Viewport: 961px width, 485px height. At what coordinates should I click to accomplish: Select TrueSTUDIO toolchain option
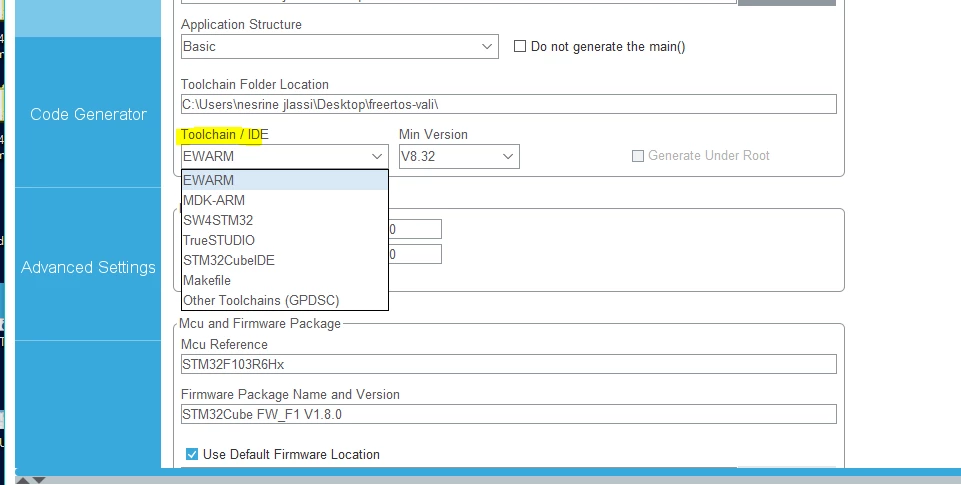coord(284,240)
